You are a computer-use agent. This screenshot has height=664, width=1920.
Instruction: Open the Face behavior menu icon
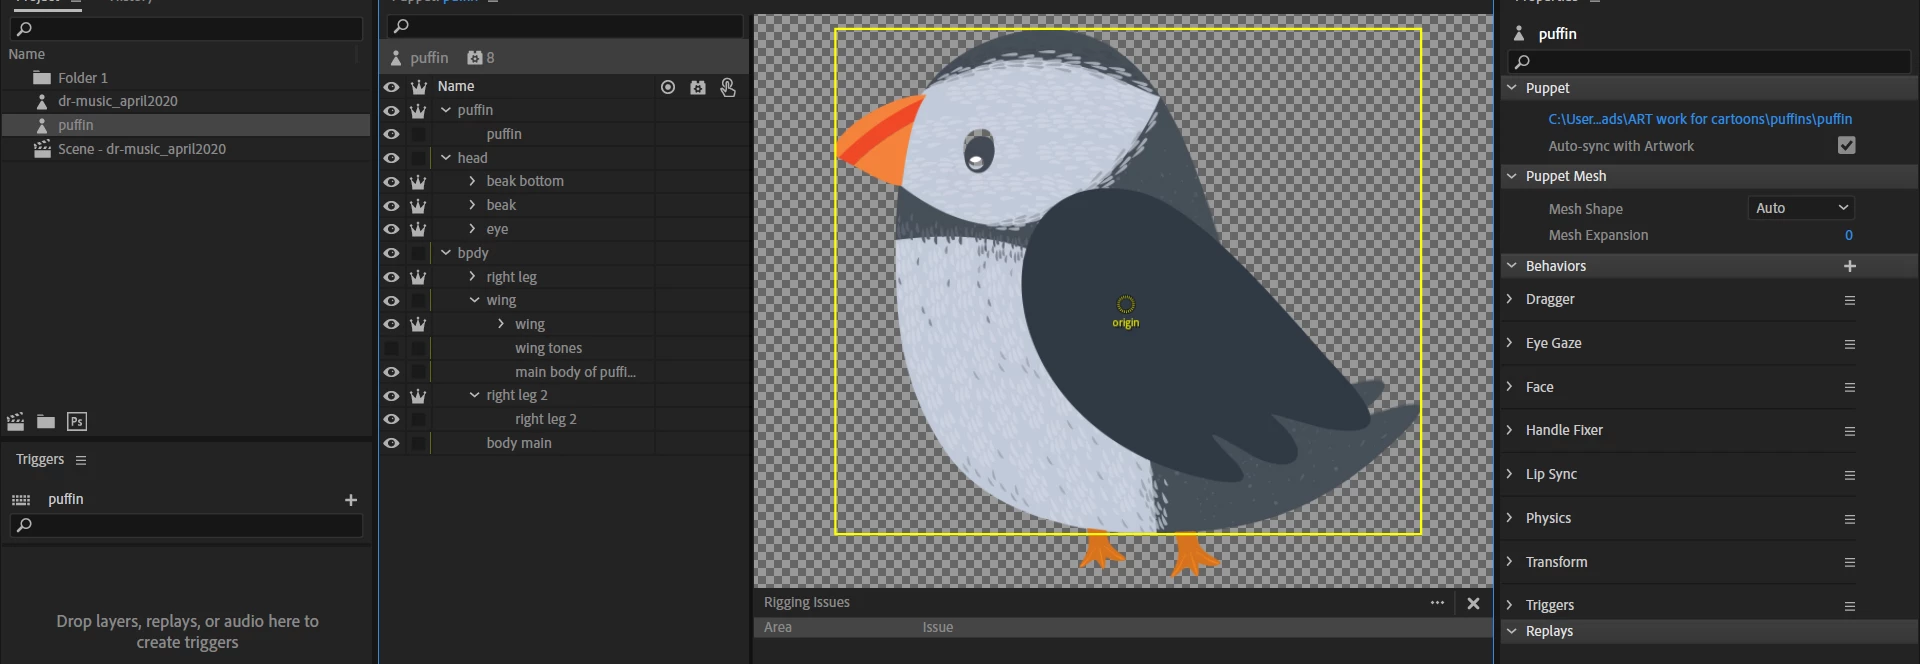(1850, 387)
